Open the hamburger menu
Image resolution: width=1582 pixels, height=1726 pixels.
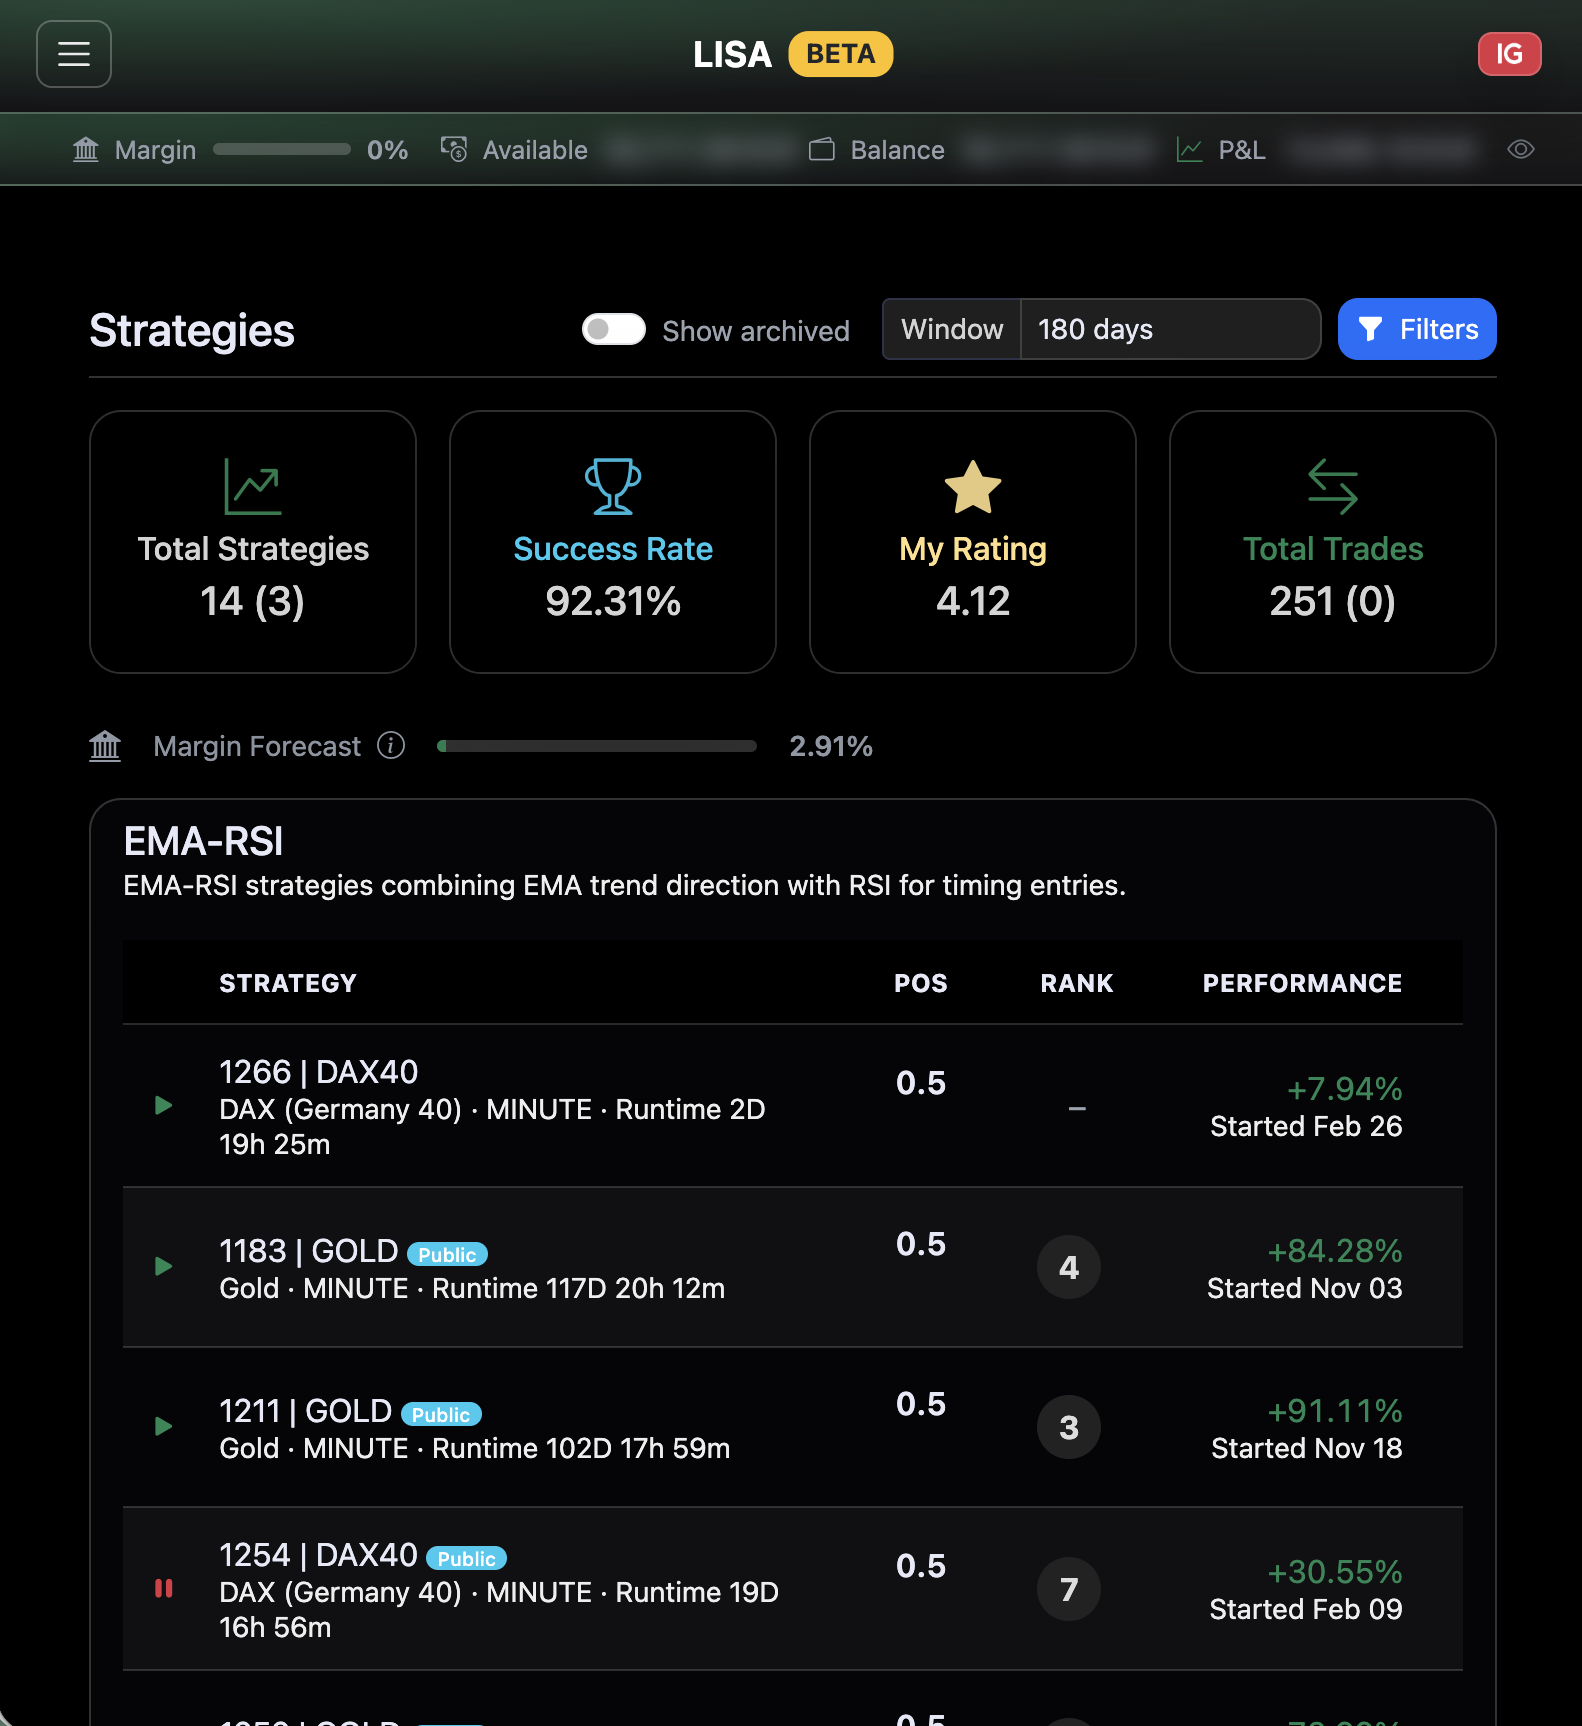pyautogui.click(x=74, y=54)
